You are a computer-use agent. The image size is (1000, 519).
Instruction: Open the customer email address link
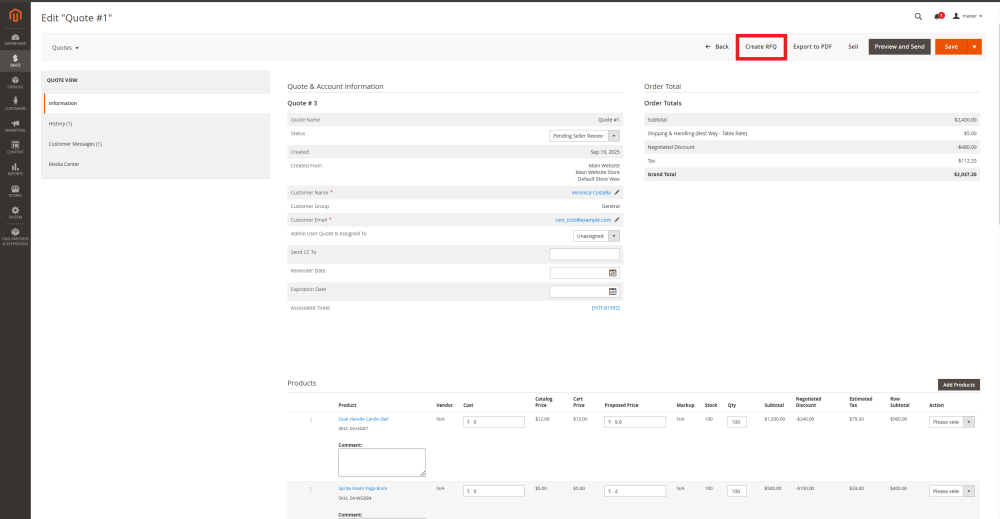coord(583,220)
